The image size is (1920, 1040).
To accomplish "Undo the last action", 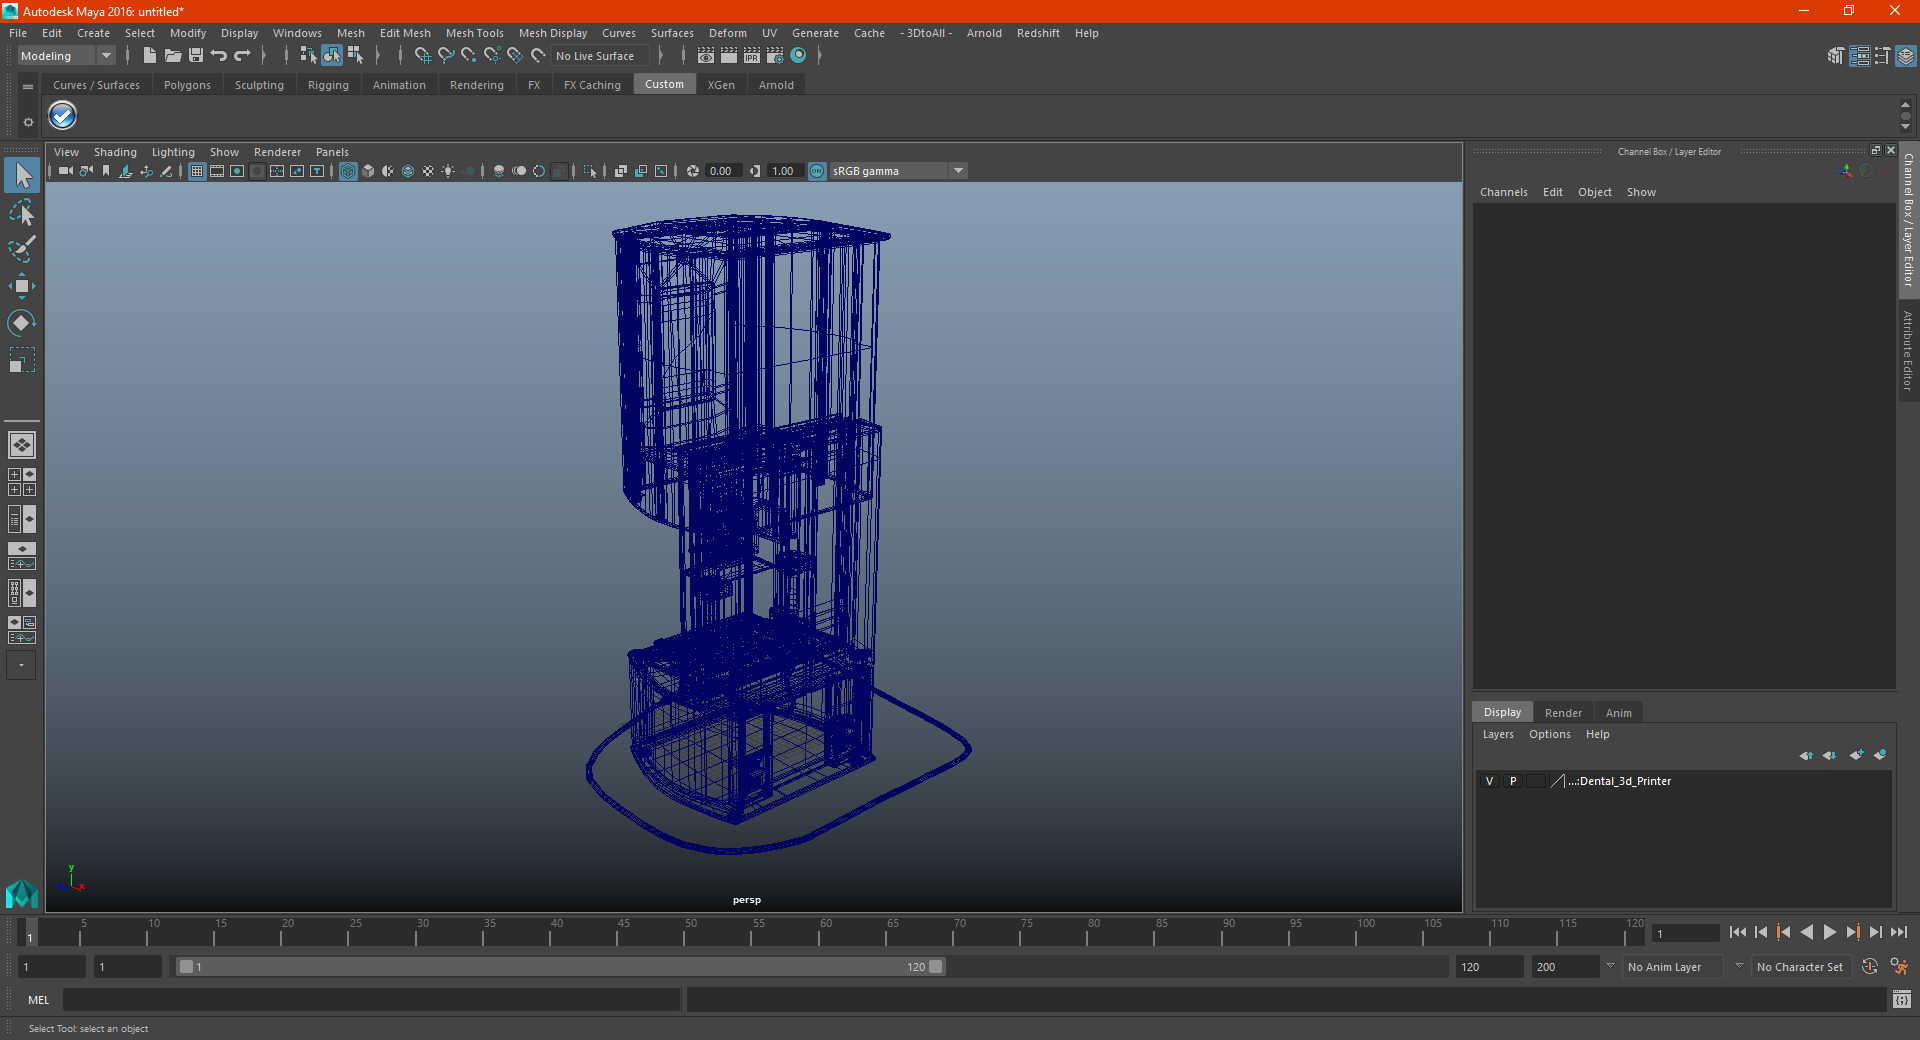I will click(219, 56).
